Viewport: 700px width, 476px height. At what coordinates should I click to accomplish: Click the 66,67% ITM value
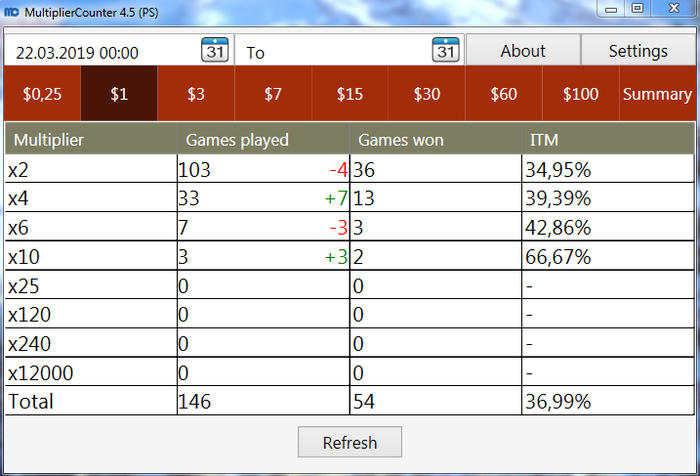pyautogui.click(x=558, y=257)
